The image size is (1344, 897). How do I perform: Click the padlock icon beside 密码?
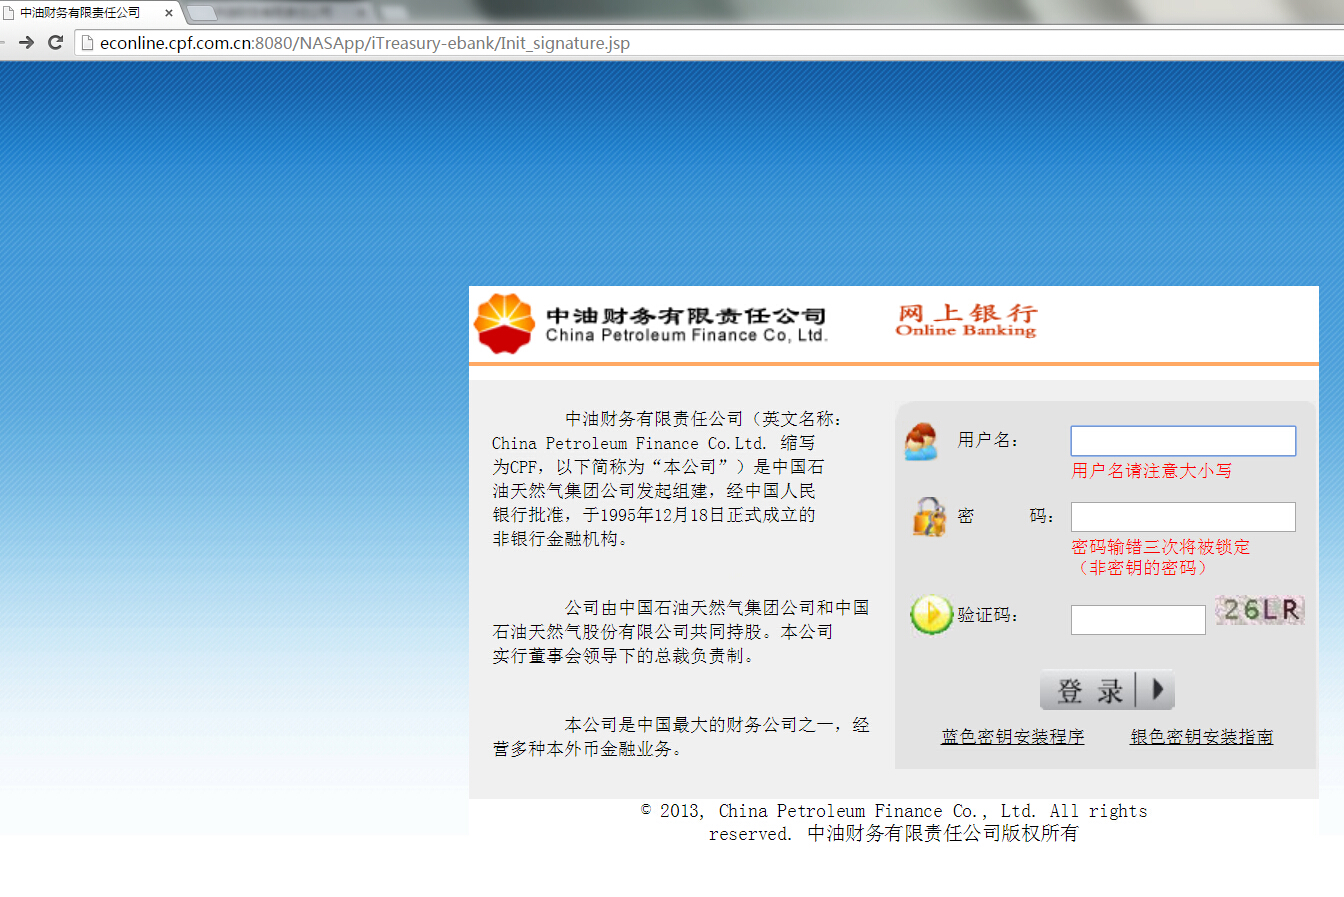pos(929,516)
